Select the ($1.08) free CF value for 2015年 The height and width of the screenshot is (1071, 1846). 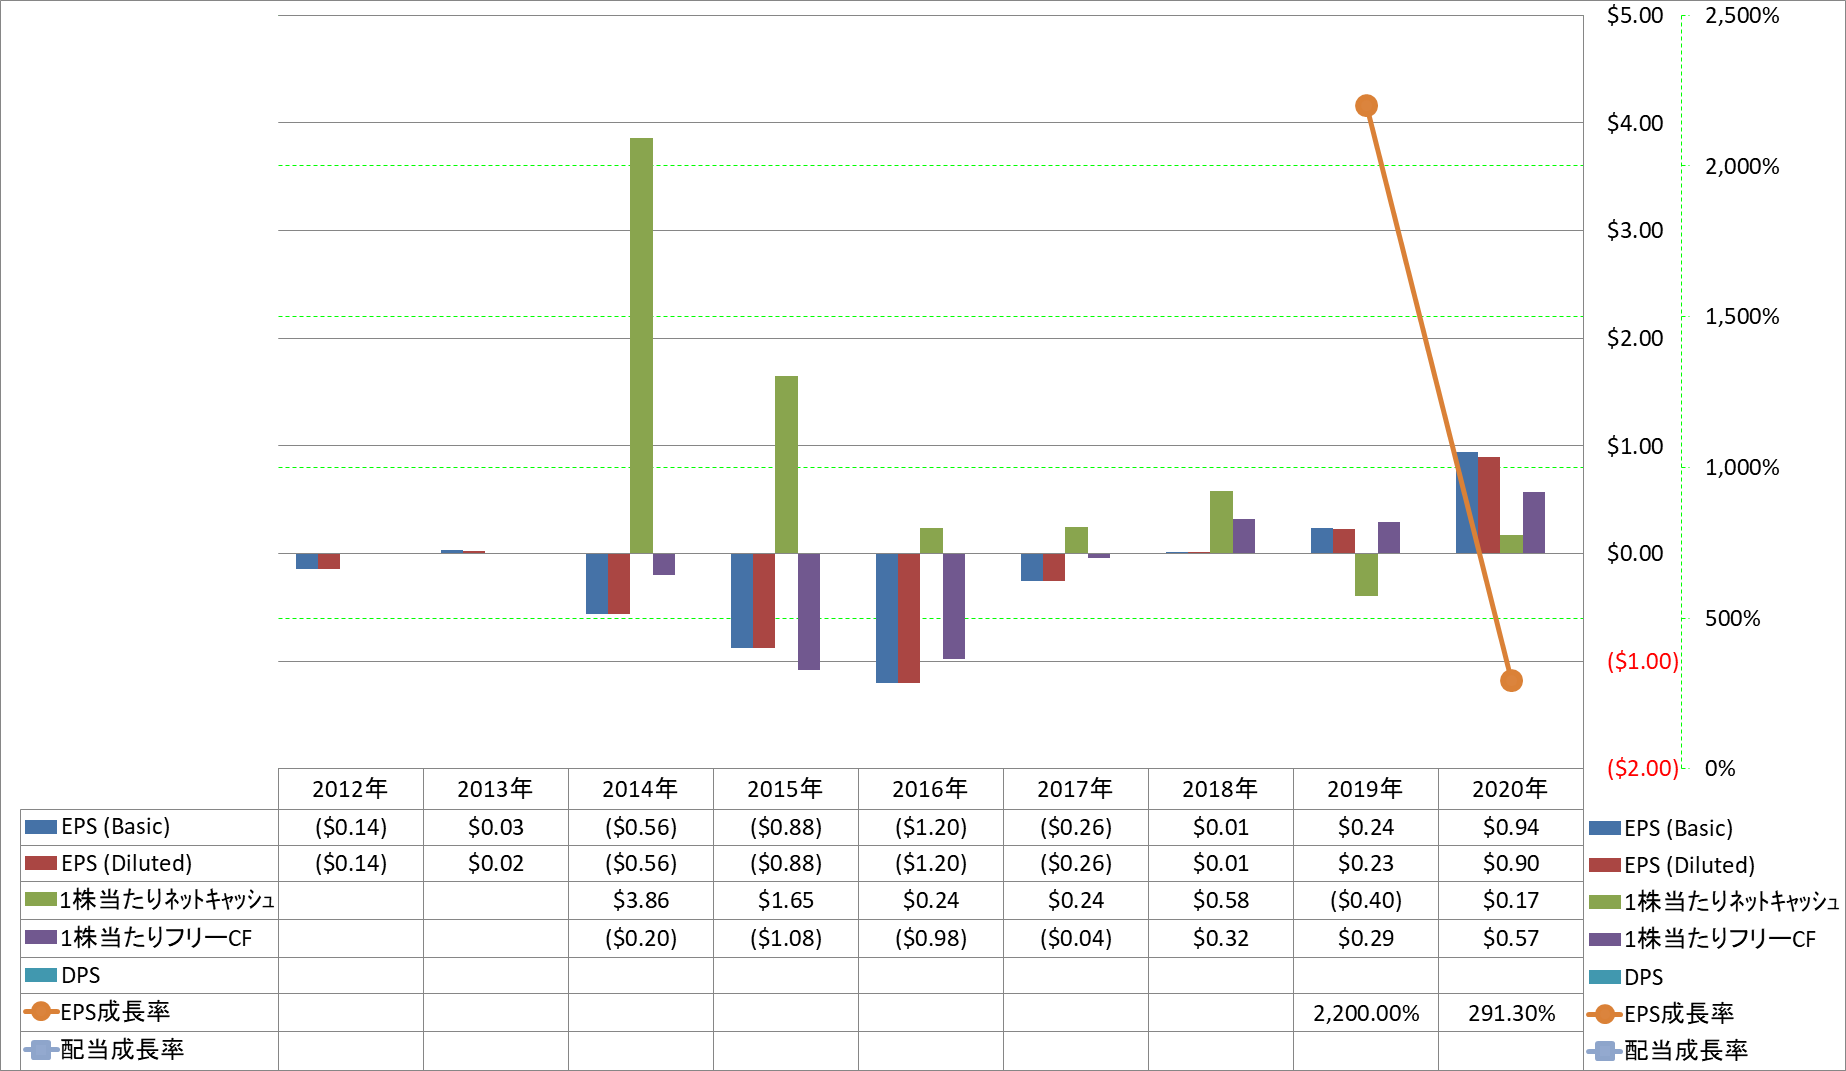(786, 939)
